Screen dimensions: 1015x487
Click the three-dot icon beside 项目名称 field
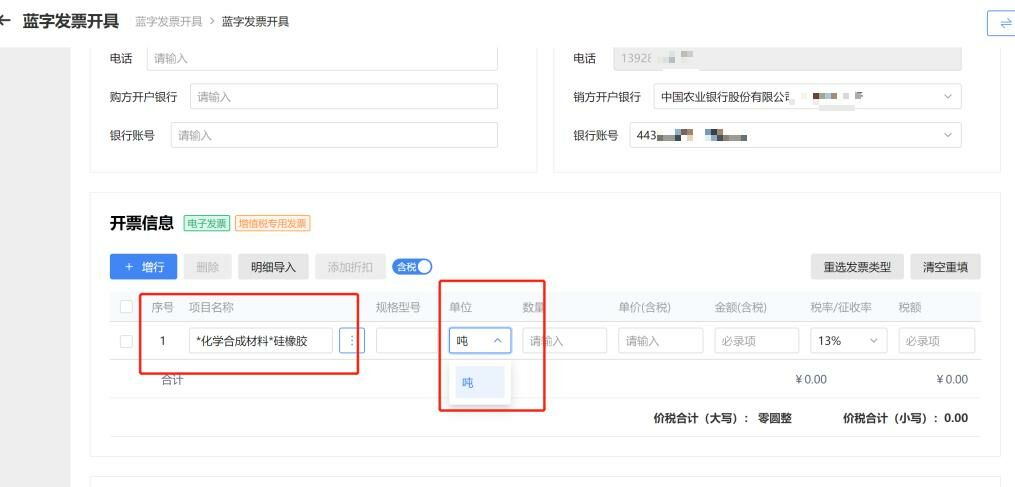point(352,341)
